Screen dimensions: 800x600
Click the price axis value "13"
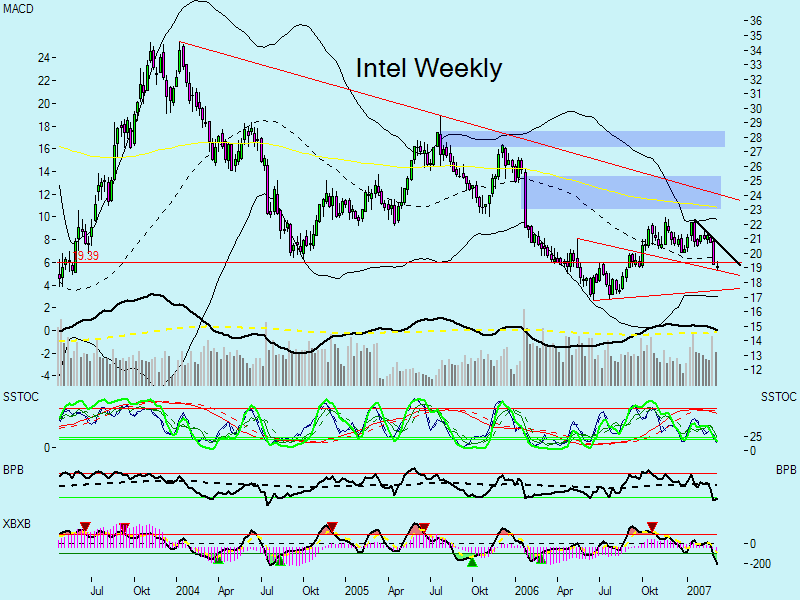tap(756, 356)
